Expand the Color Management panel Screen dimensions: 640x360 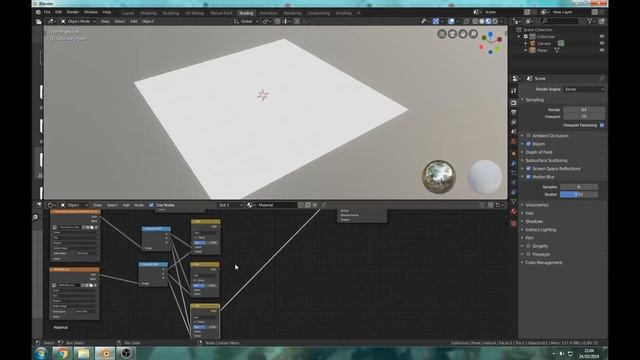click(543, 262)
